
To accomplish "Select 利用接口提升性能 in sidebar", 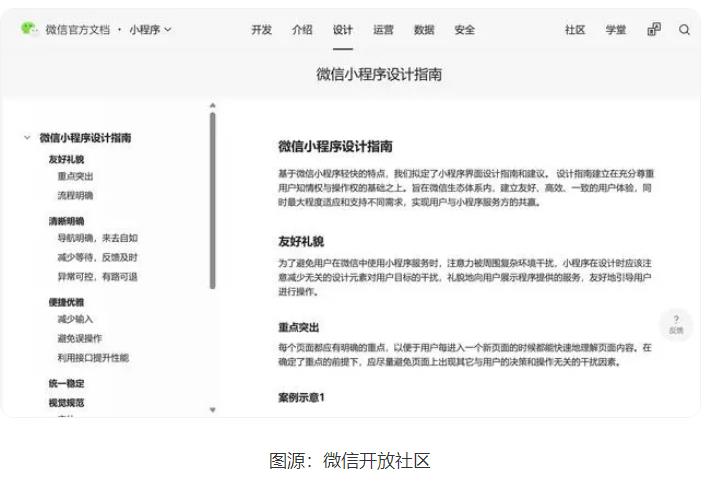I will pyautogui.click(x=93, y=357).
